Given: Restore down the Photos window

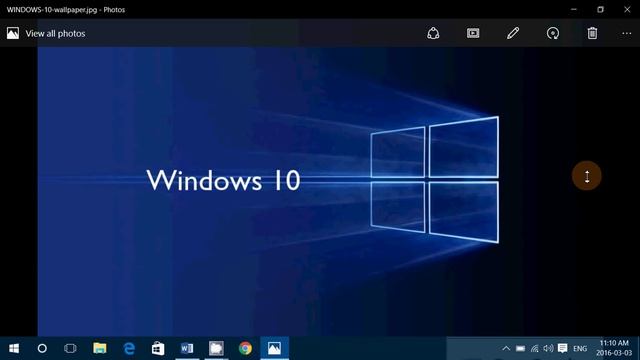Looking at the screenshot, I should 600,9.
